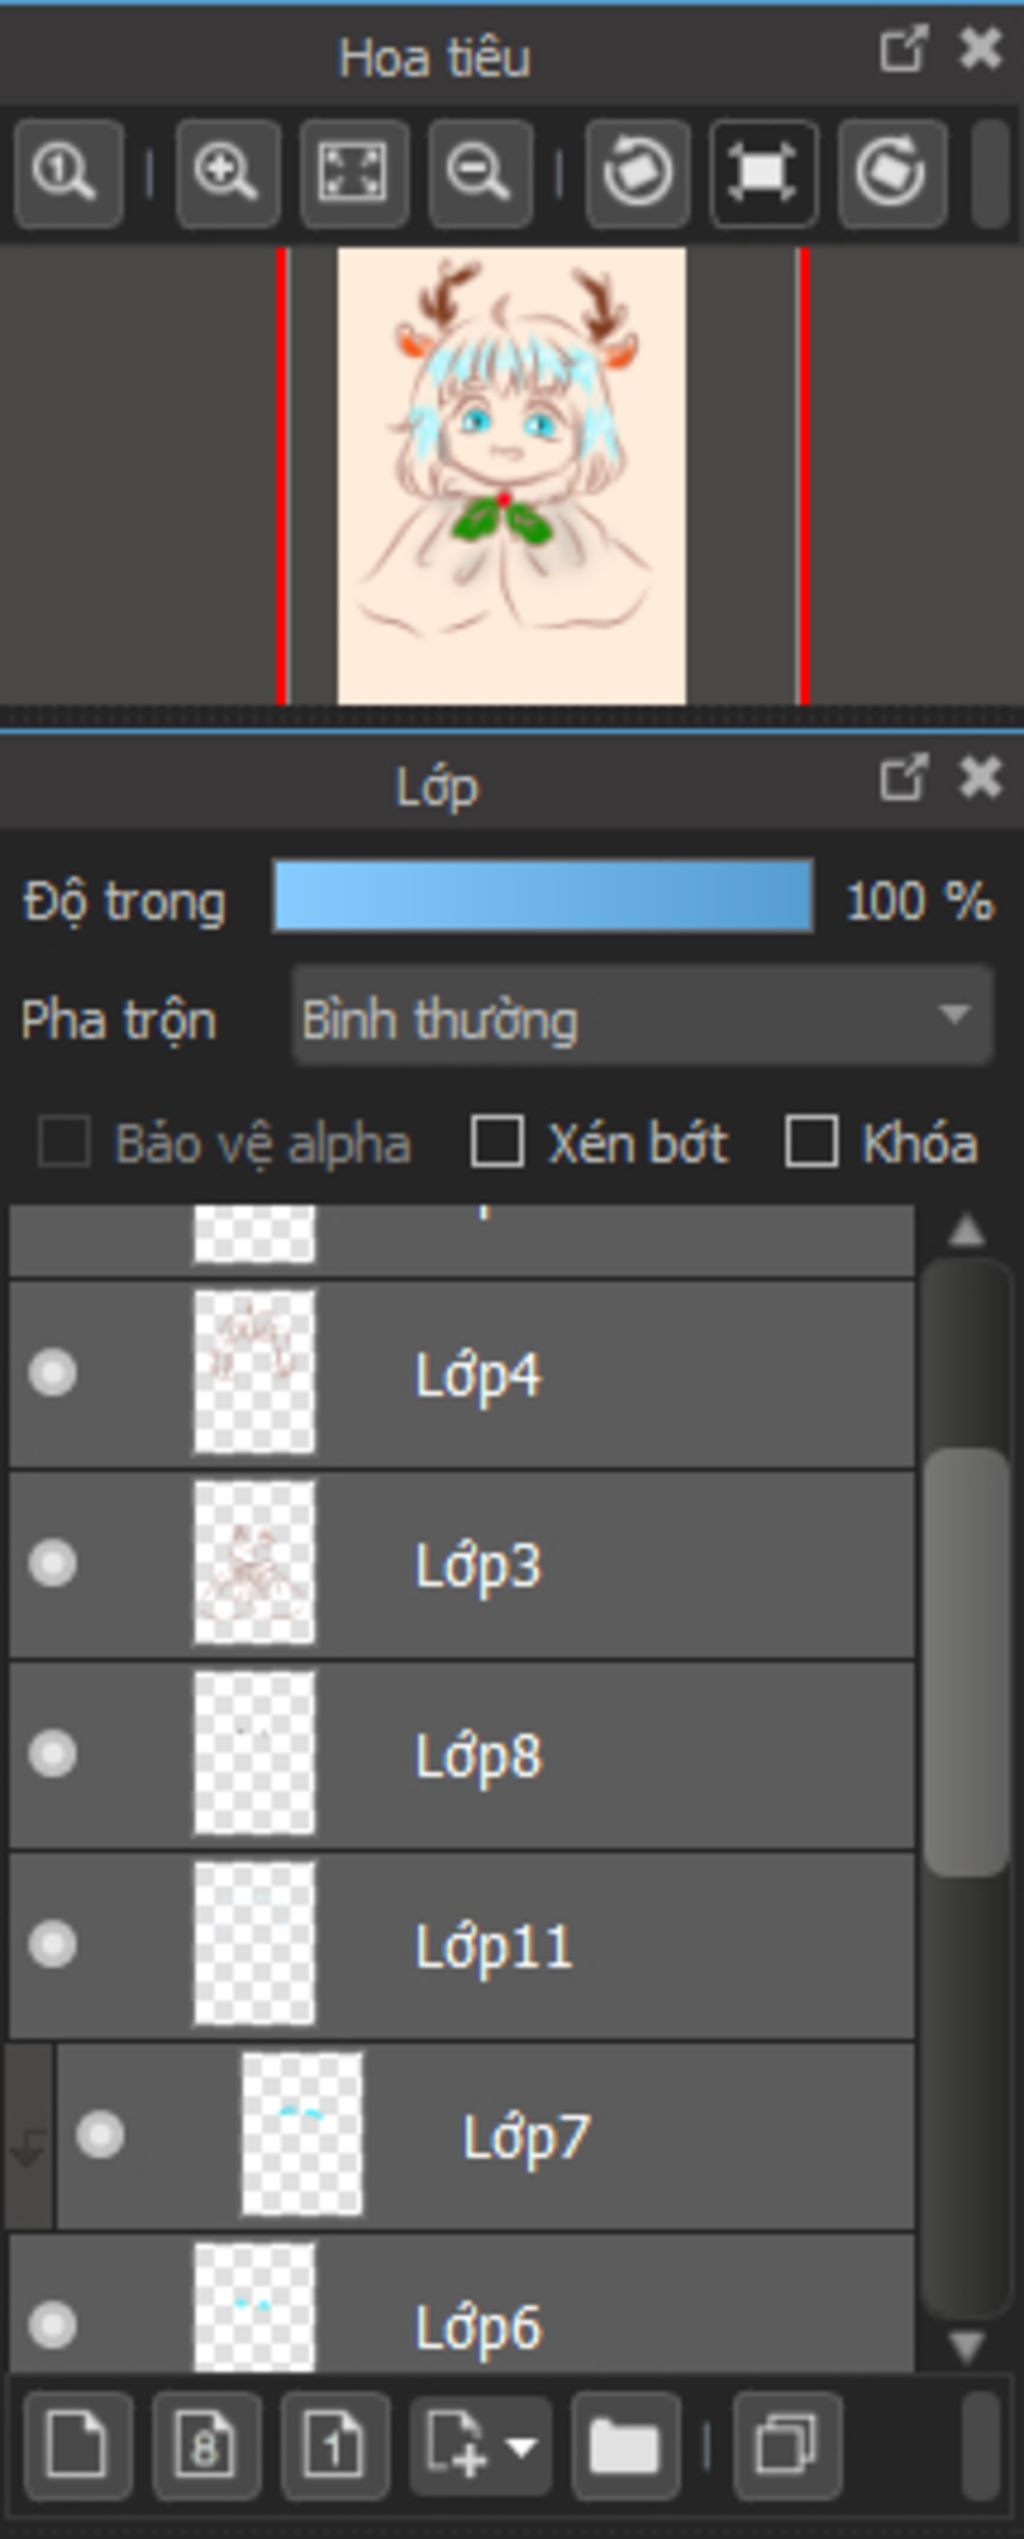This screenshot has width=1024, height=2539.
Task: Reset navigator zoom to 100%
Action: point(67,173)
